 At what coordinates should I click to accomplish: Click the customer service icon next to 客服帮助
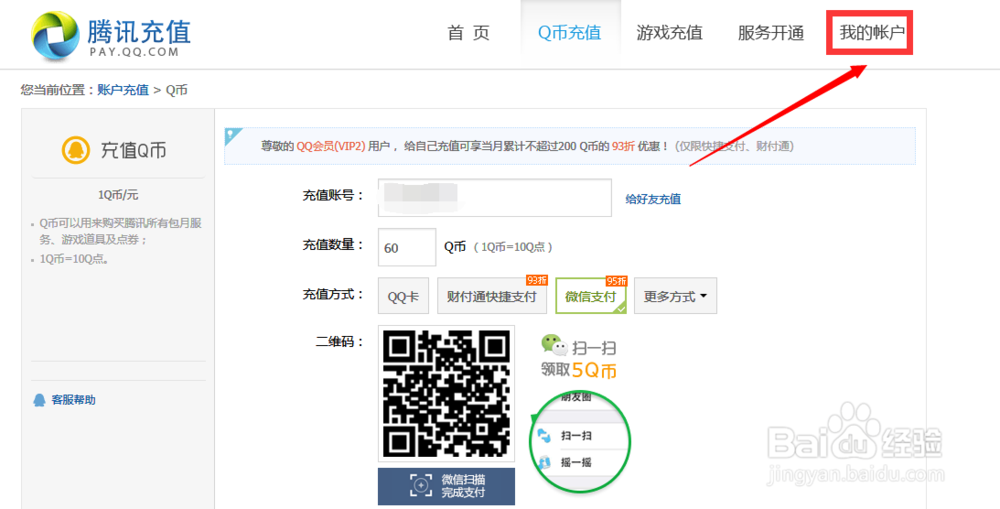[40, 401]
